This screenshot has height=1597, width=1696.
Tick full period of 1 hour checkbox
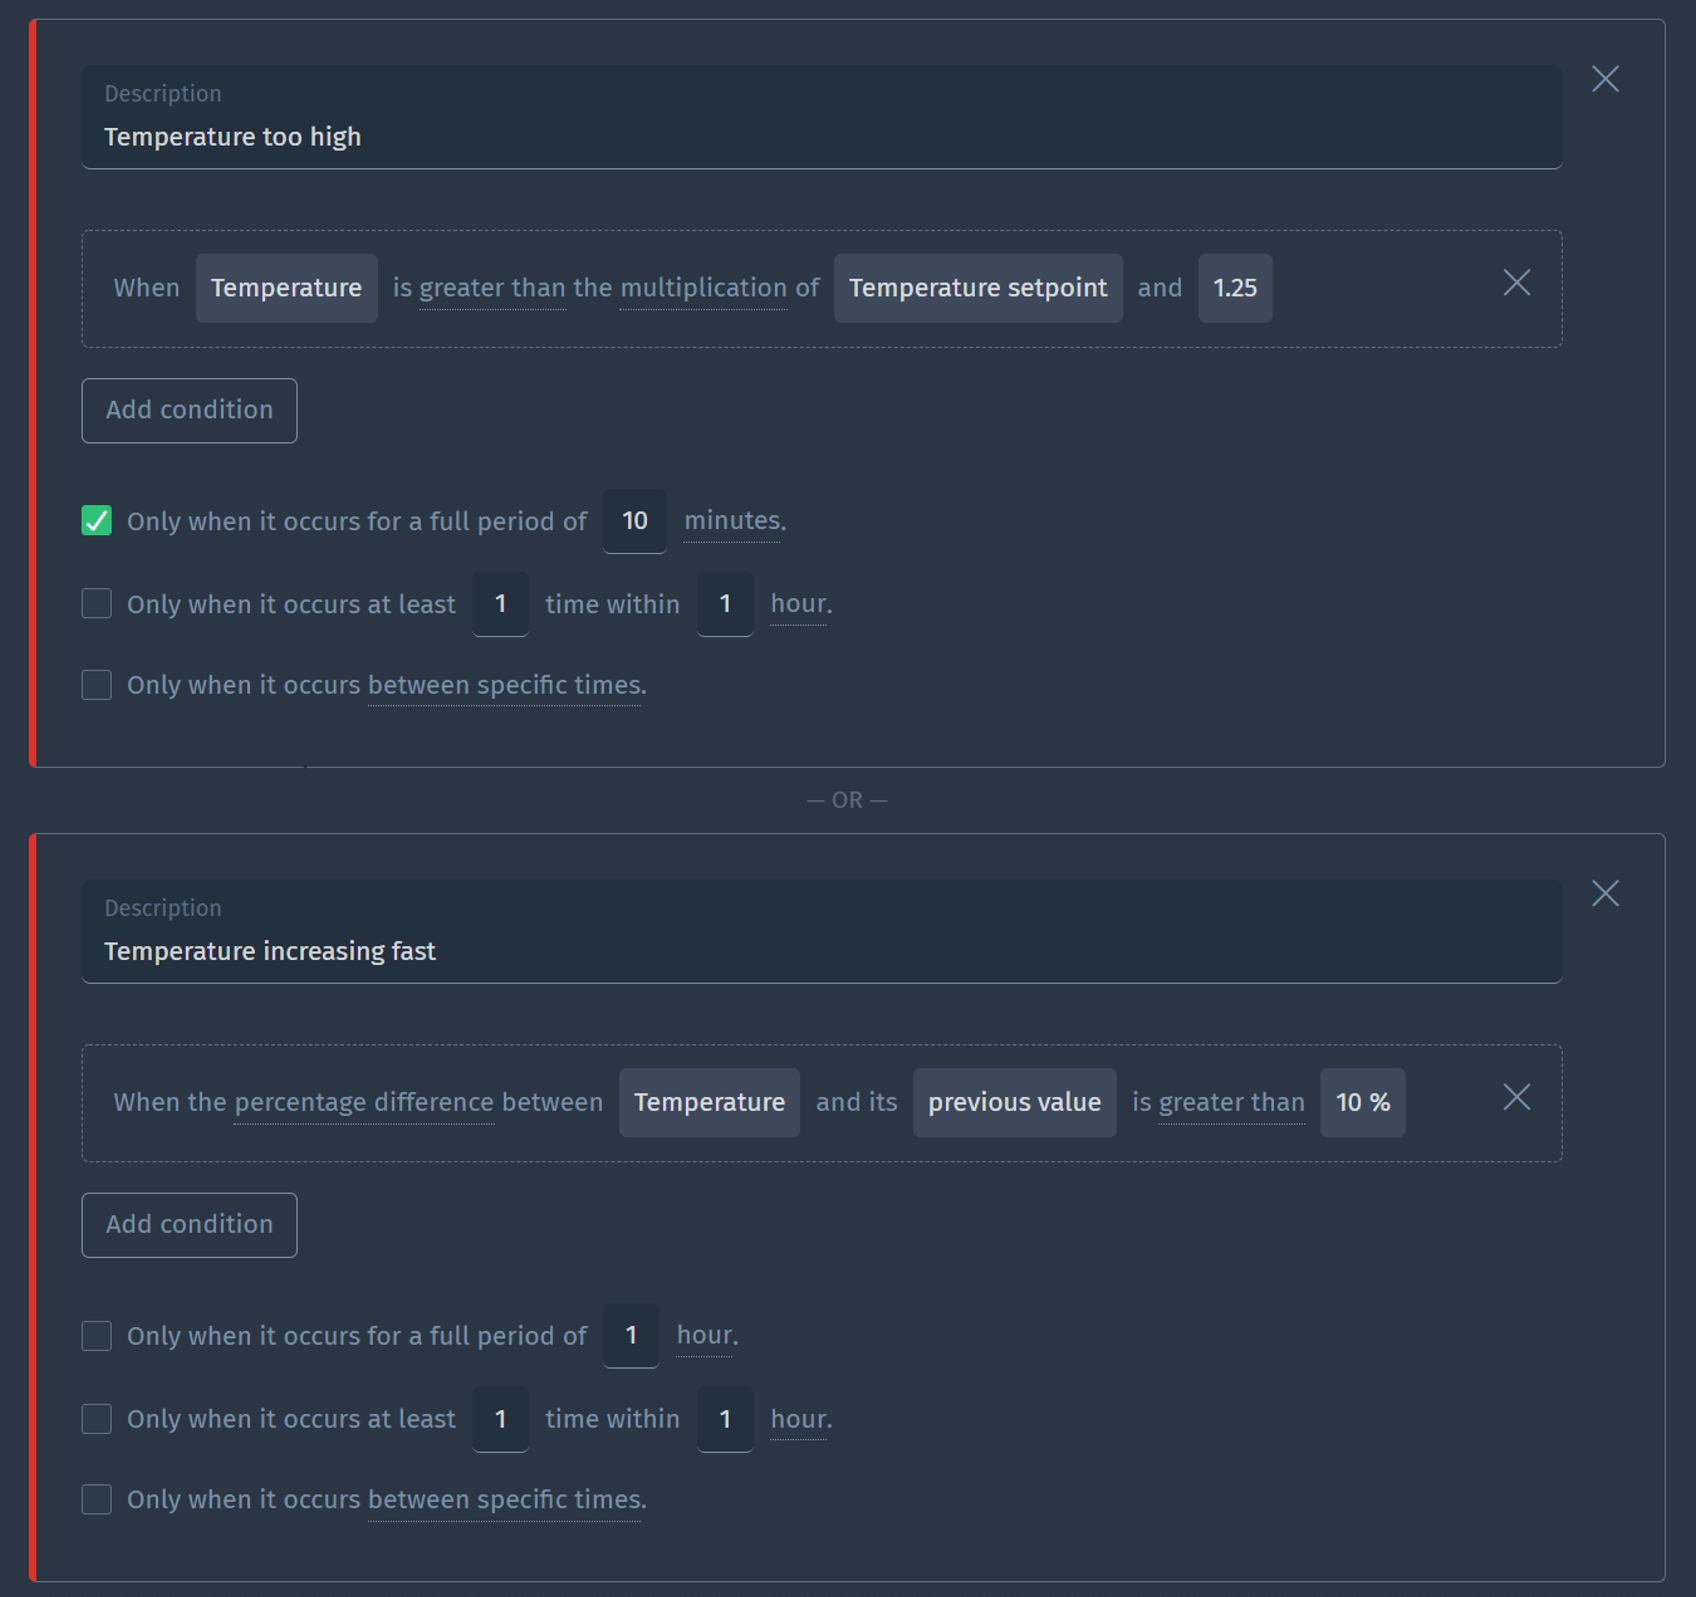tap(97, 1335)
